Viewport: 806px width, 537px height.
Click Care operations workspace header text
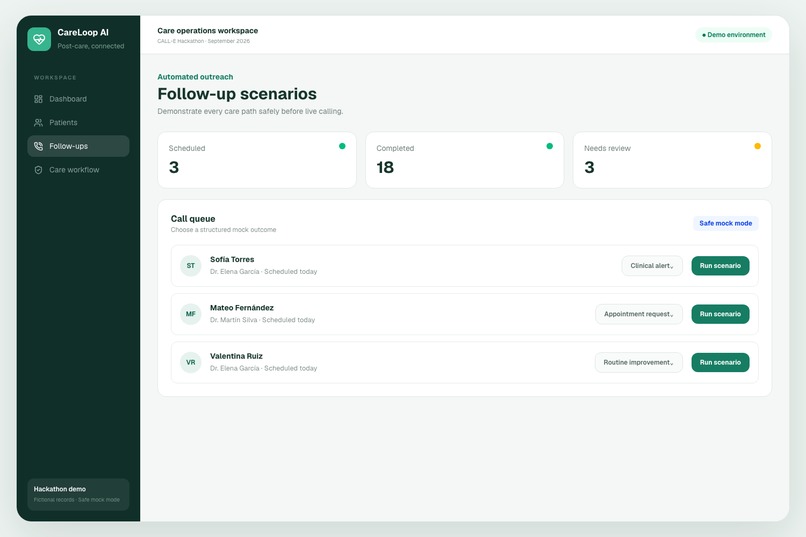coord(208,31)
